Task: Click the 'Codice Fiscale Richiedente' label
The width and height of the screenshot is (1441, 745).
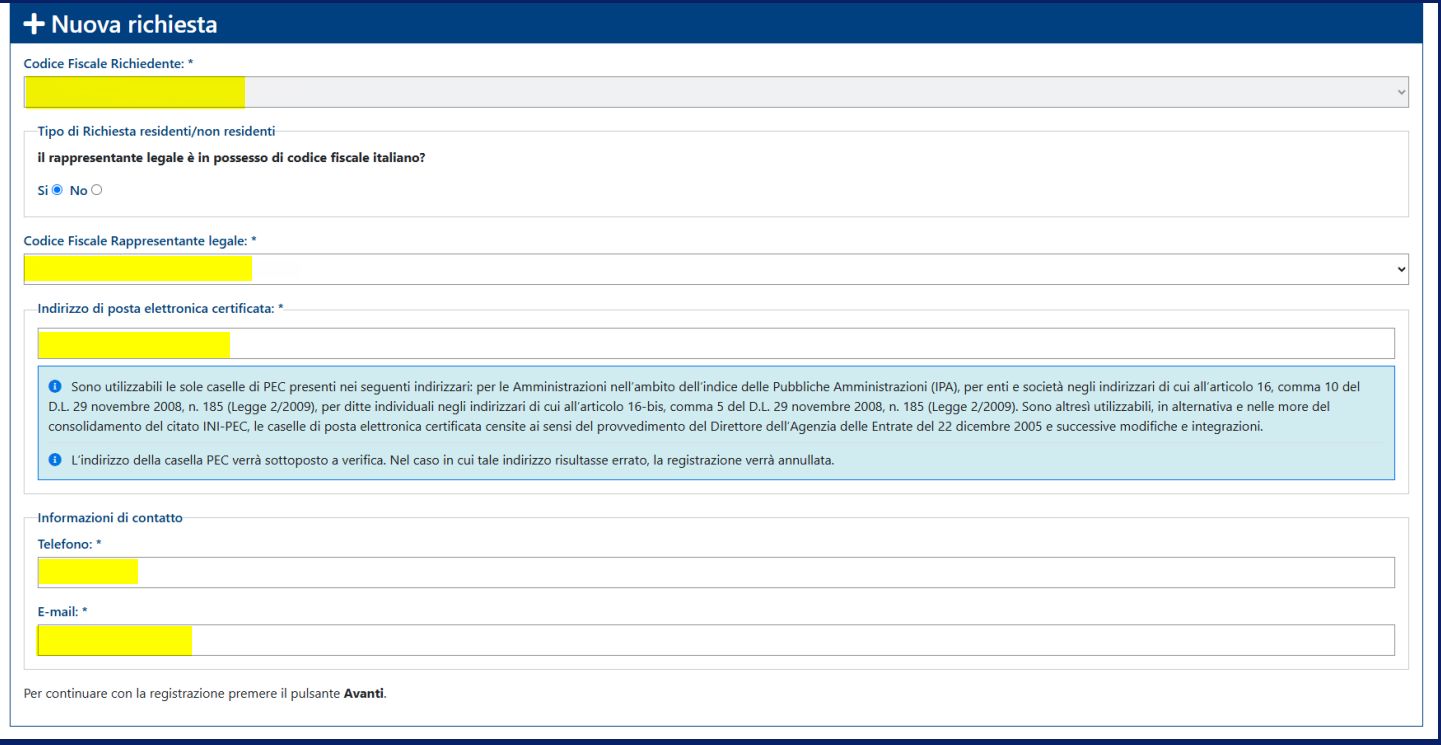Action: coord(109,63)
